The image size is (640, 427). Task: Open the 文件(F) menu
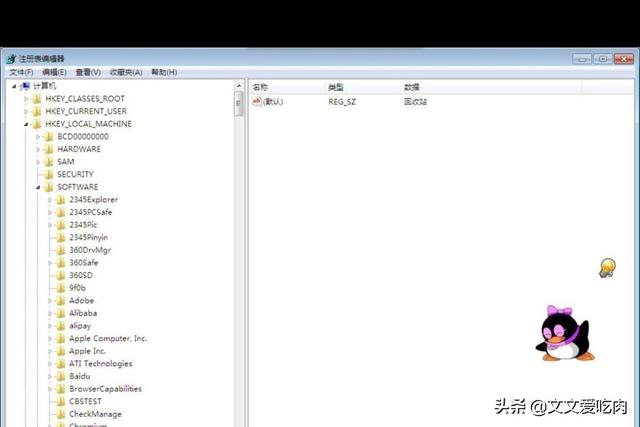tap(21, 72)
